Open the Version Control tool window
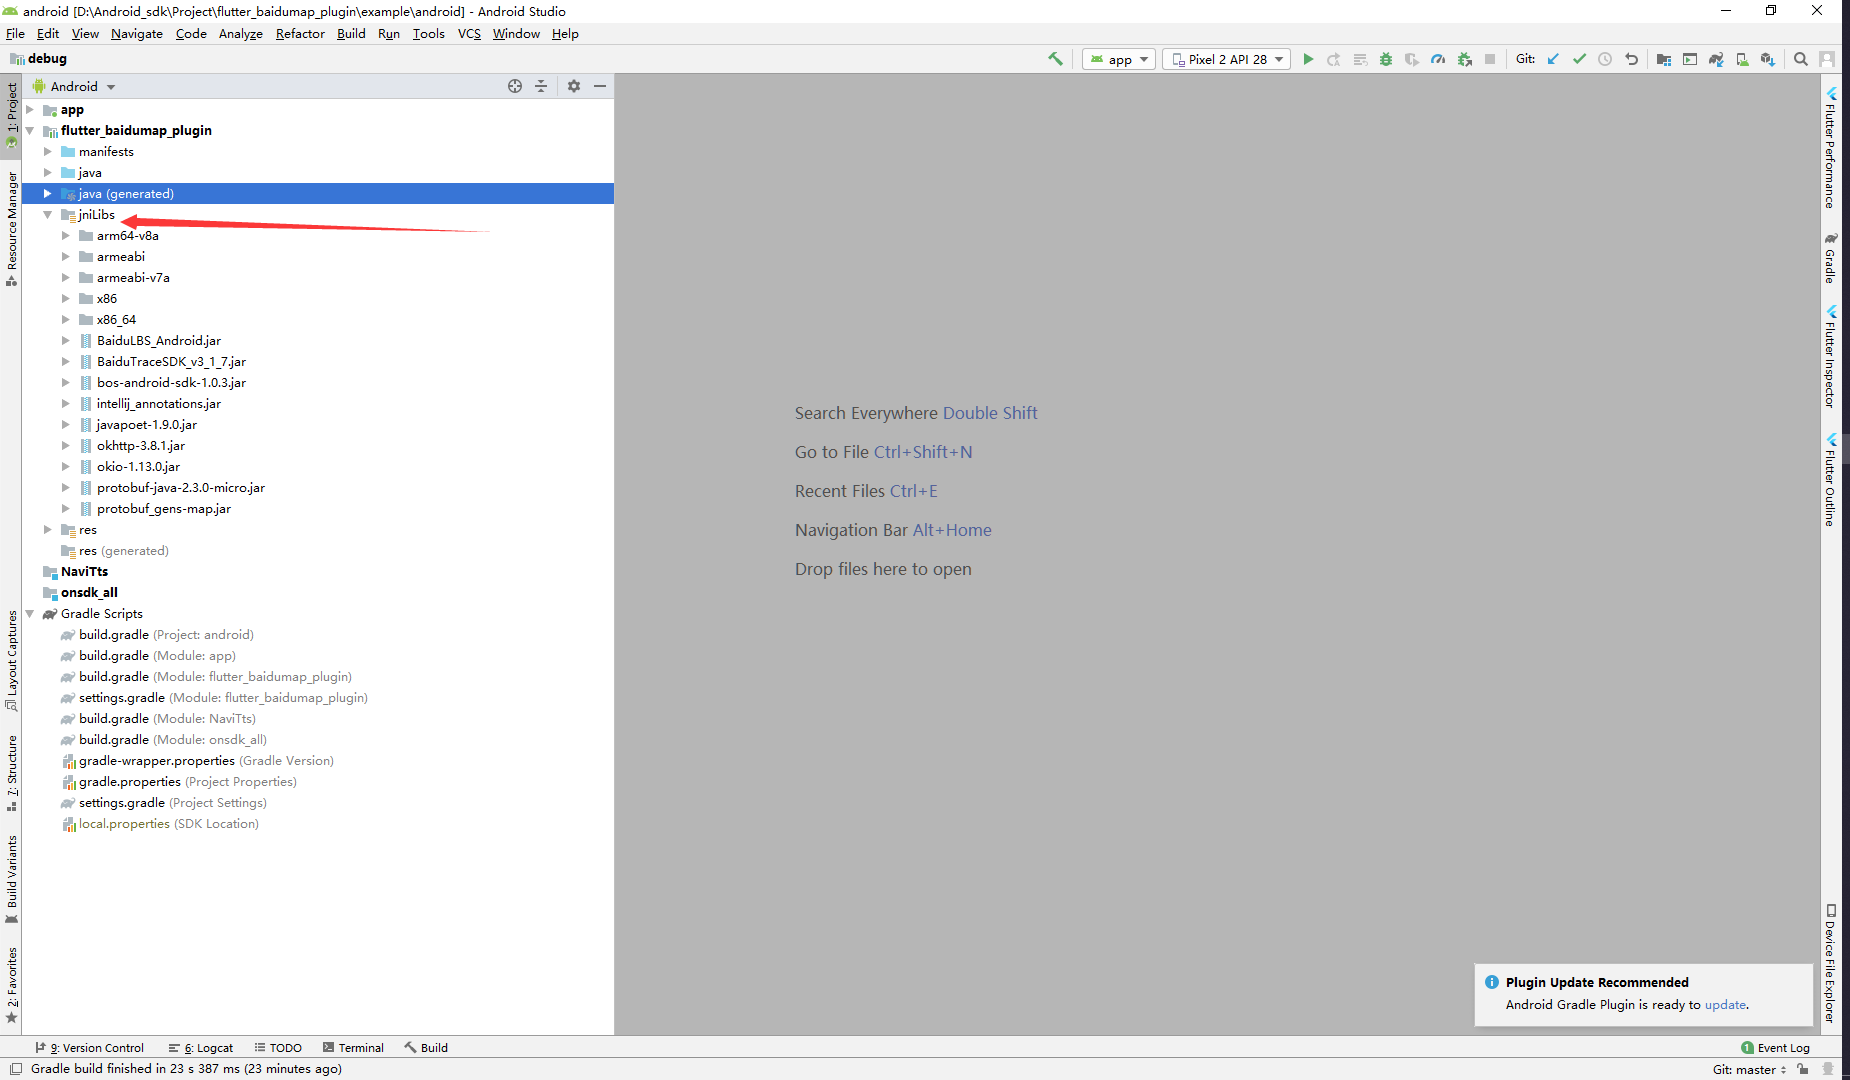This screenshot has width=1850, height=1080. point(89,1048)
